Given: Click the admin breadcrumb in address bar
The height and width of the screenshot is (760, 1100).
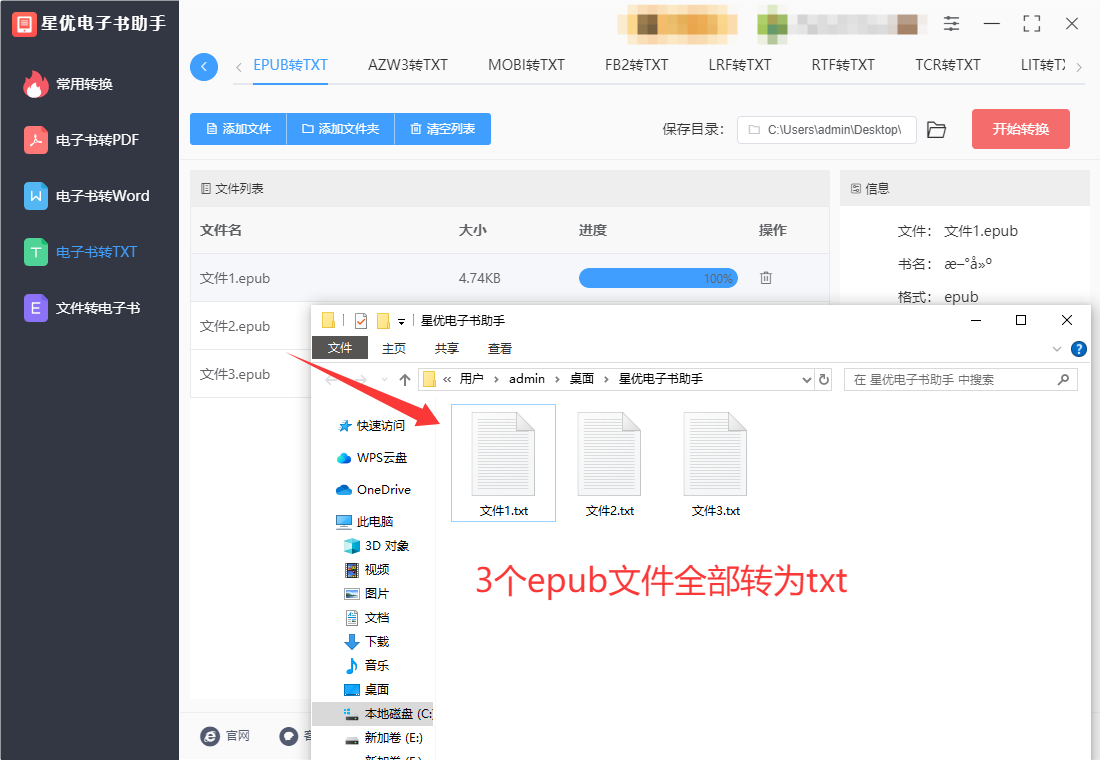Looking at the screenshot, I should click(527, 379).
